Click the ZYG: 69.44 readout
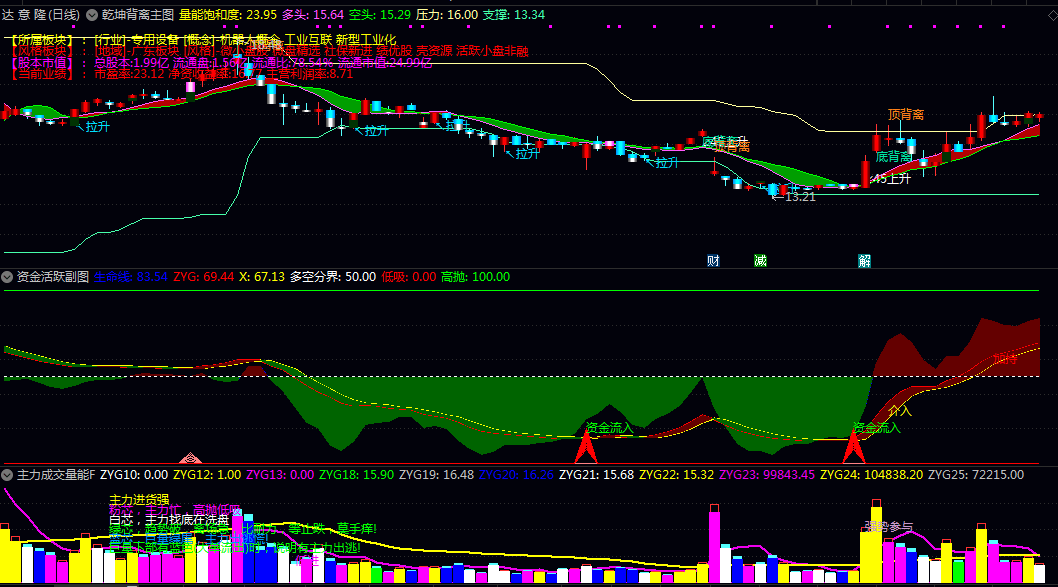The height and width of the screenshot is (587, 1058). (x=204, y=277)
